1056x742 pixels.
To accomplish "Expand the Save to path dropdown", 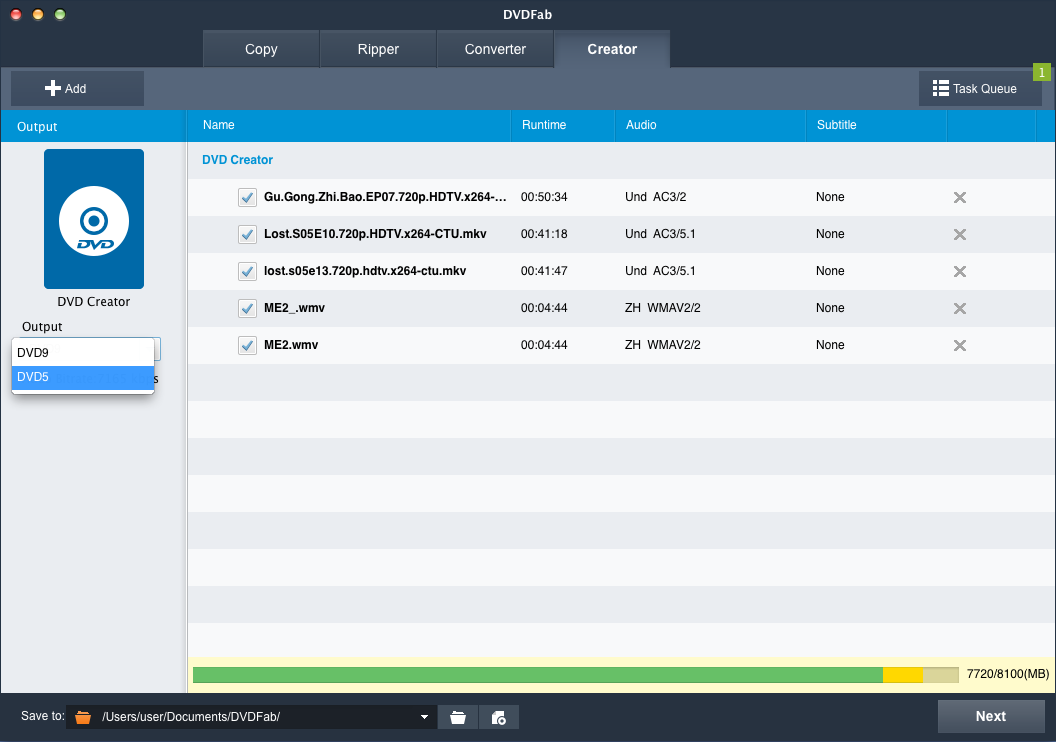I will pyautogui.click(x=424, y=717).
